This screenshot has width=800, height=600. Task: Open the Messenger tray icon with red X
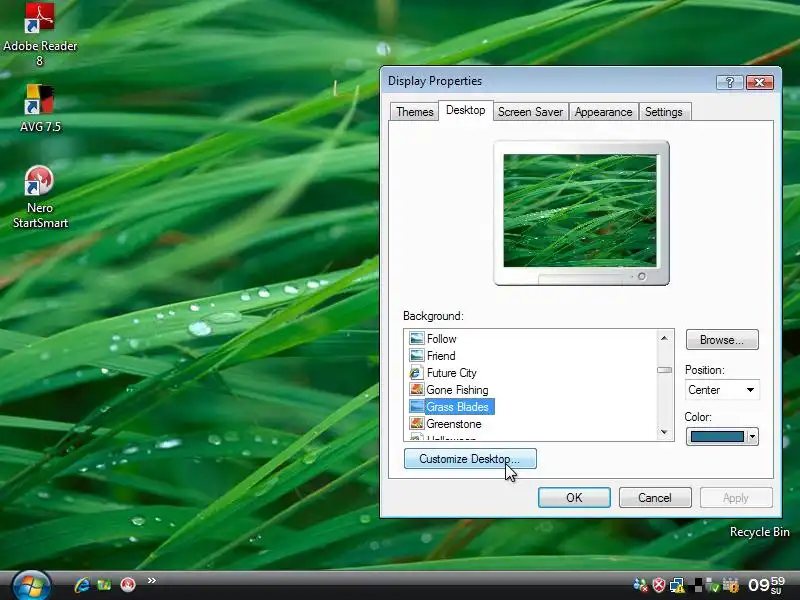[640, 585]
